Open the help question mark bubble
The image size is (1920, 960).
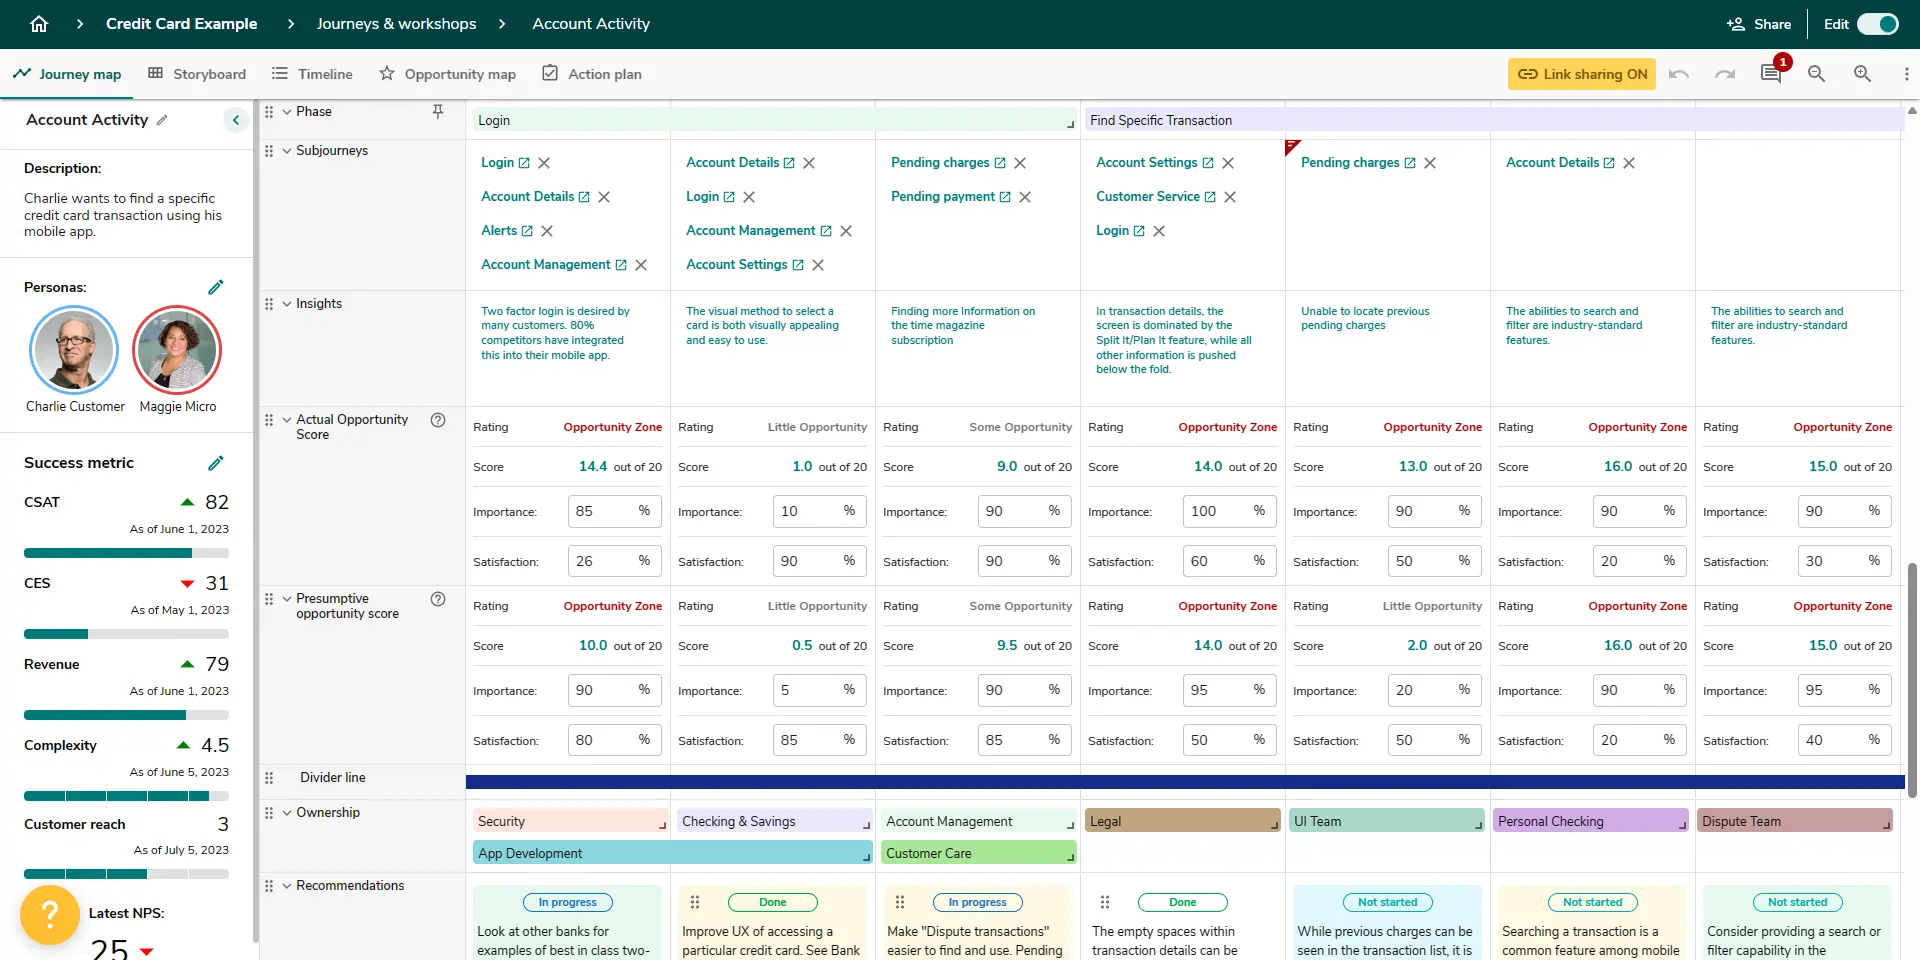point(49,914)
